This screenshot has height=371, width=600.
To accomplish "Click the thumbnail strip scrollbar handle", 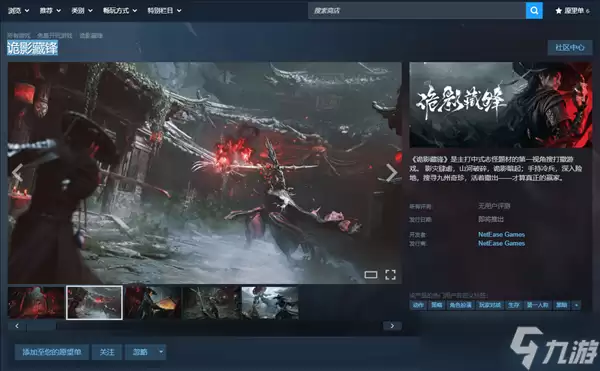I will 41,326.
